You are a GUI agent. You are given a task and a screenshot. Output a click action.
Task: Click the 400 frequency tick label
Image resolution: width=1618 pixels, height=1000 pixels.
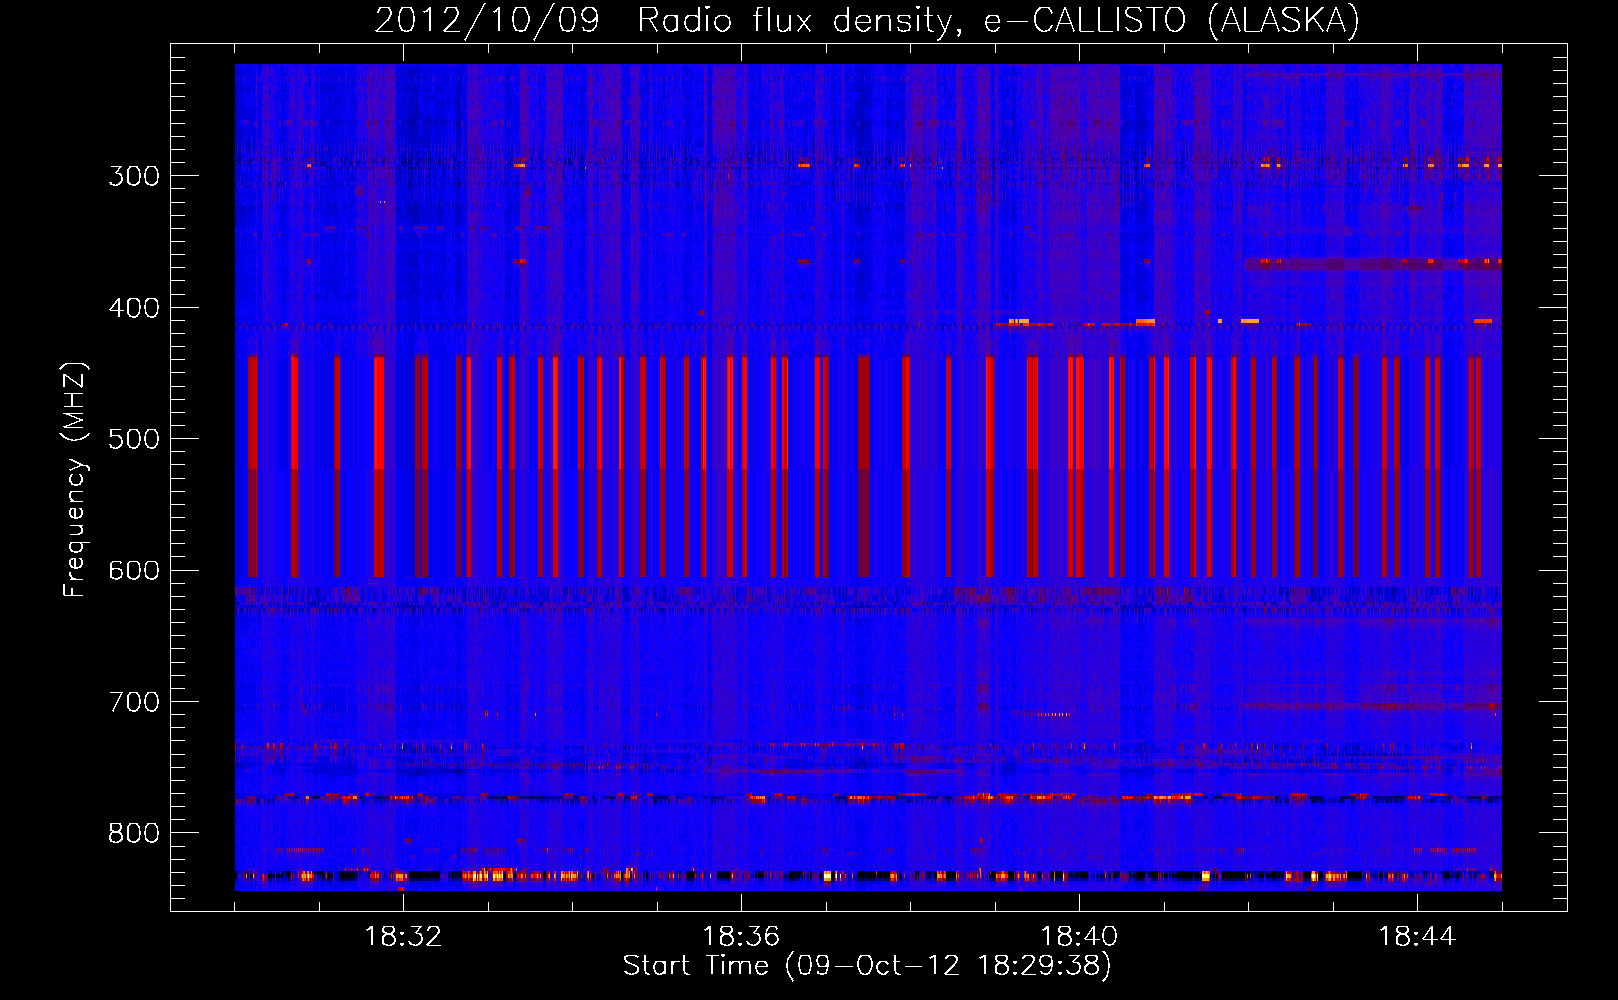pyautogui.click(x=134, y=308)
